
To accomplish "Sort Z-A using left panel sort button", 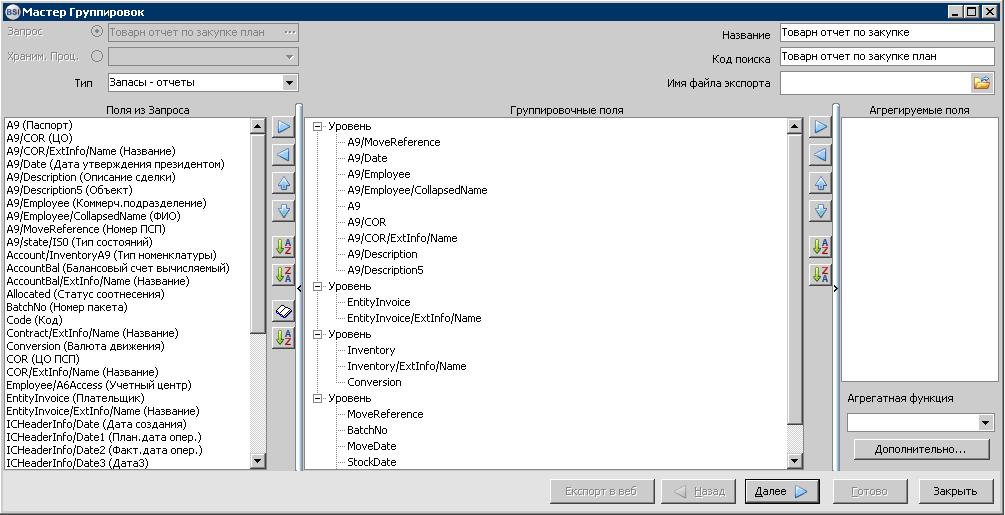I will click(x=283, y=274).
